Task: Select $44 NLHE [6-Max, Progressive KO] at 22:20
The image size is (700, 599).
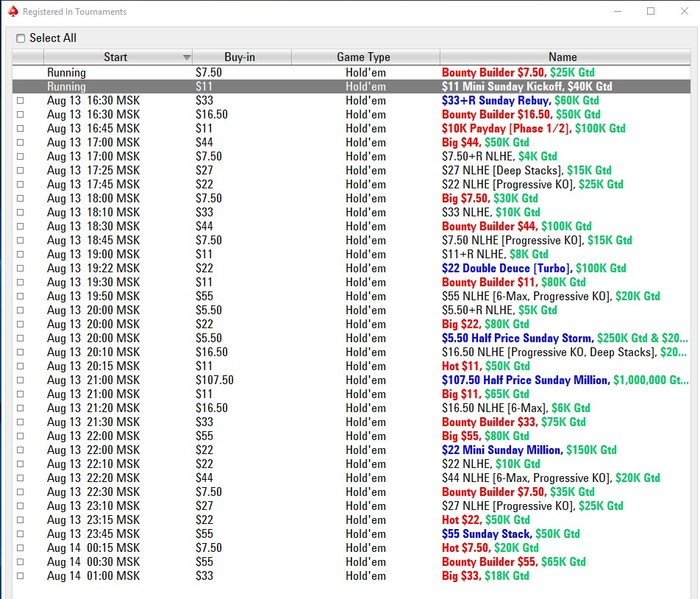Action: tap(351, 478)
